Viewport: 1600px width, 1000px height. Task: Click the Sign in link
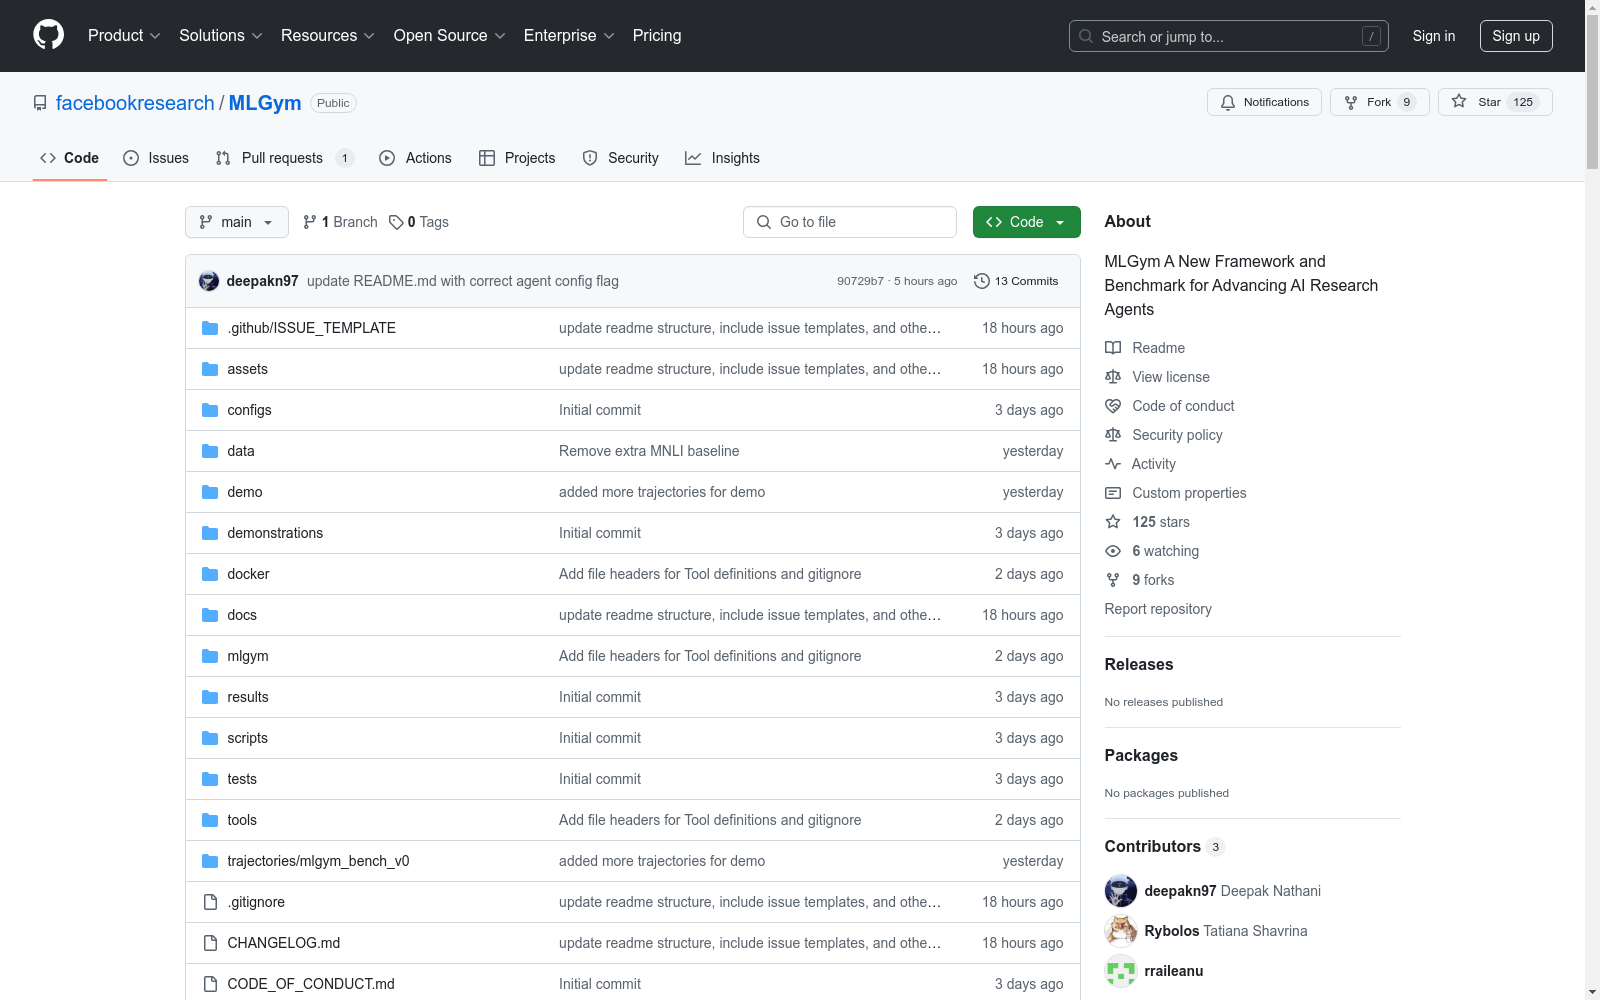coord(1434,36)
